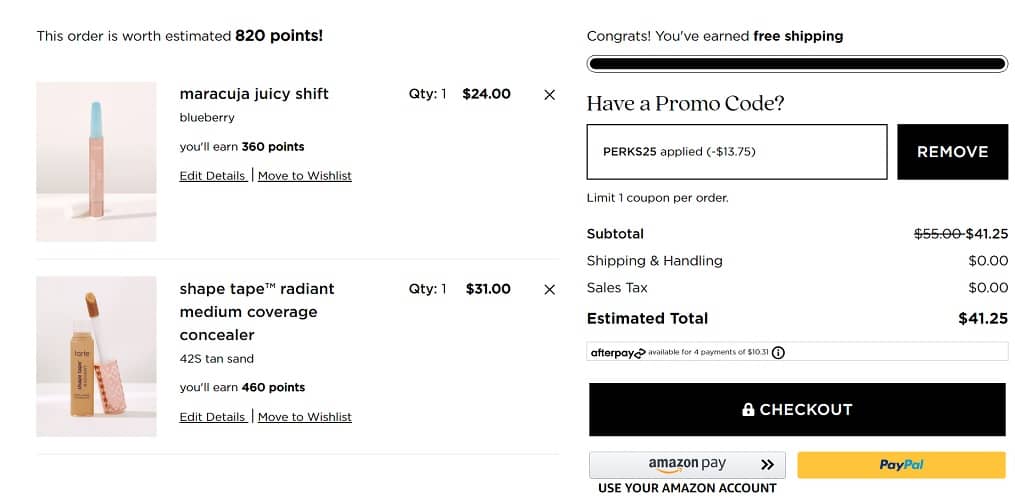This screenshot has height=500, width=1015.
Task: Open shape tape concealer product thumbnail
Action: [96, 356]
